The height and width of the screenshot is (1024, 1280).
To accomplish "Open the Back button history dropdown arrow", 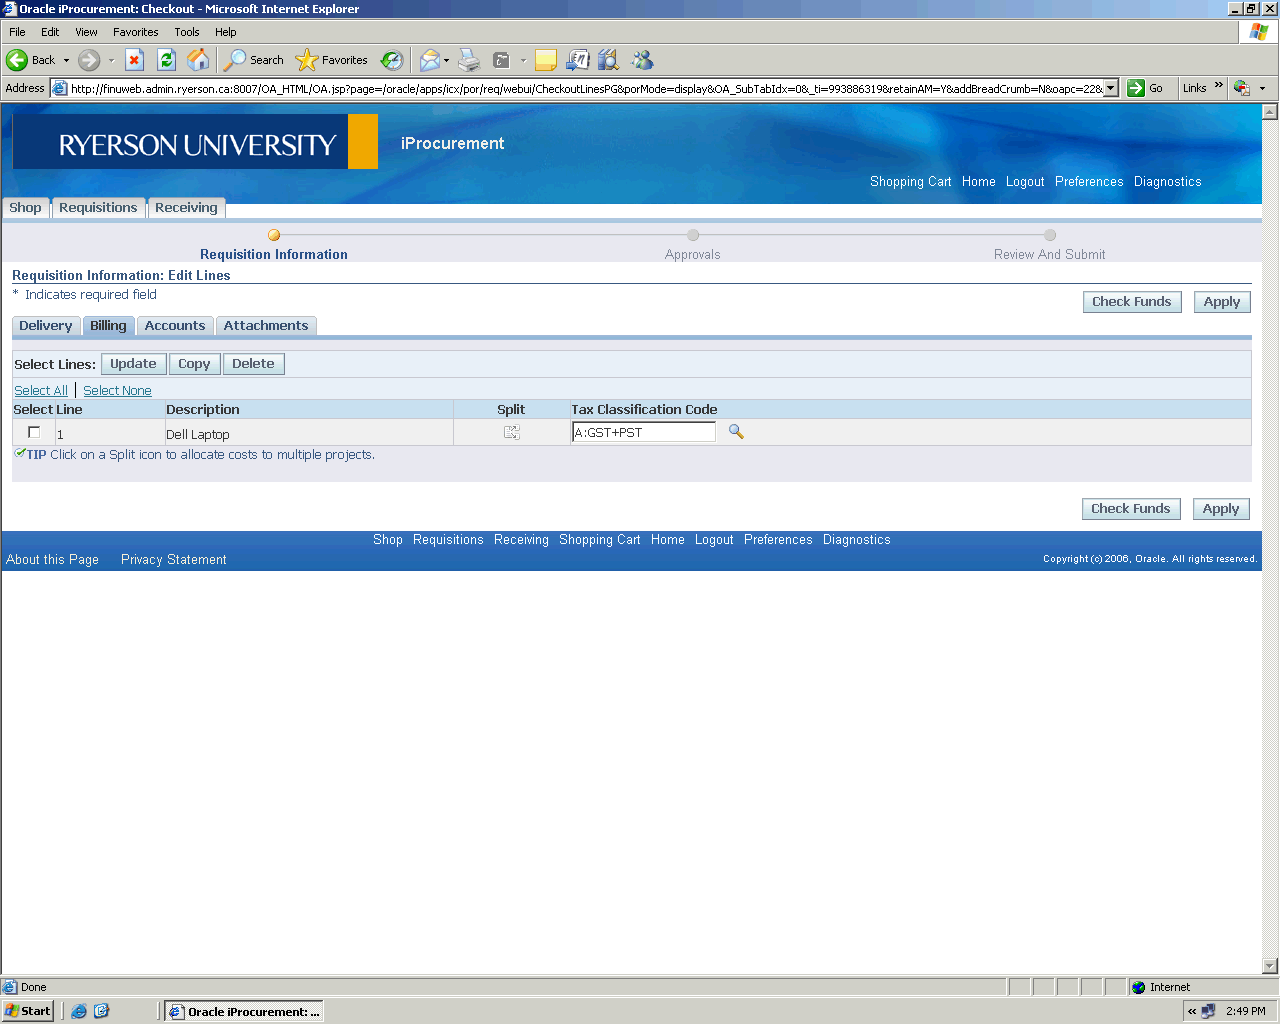I will click(67, 60).
